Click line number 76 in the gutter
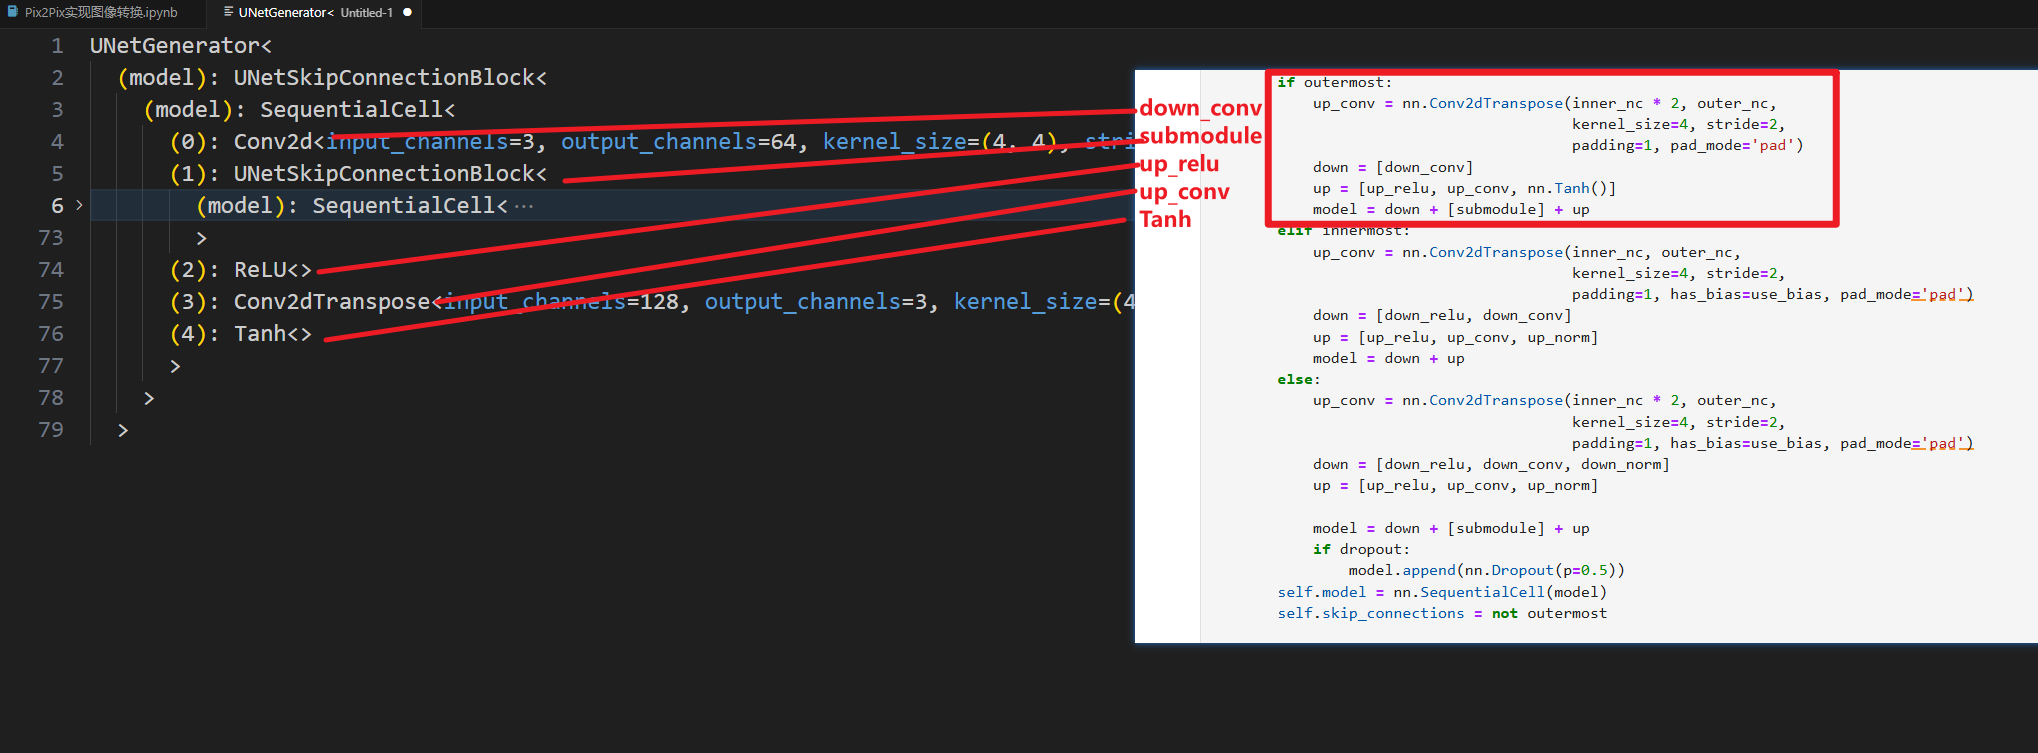2038x753 pixels. [x=50, y=334]
